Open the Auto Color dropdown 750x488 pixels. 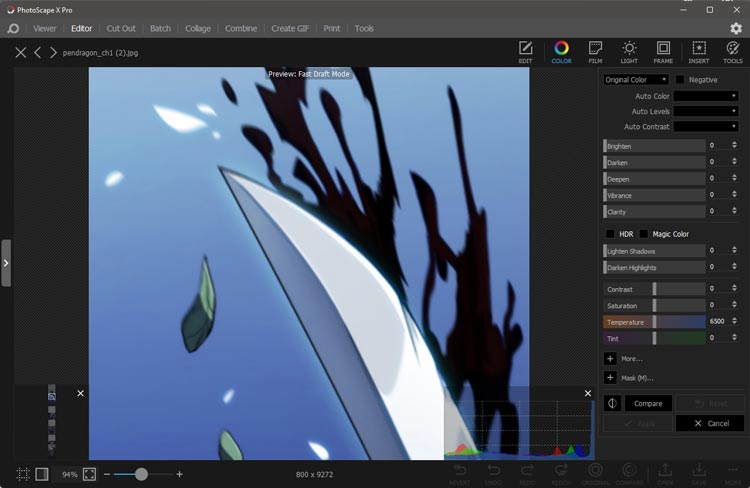706,96
